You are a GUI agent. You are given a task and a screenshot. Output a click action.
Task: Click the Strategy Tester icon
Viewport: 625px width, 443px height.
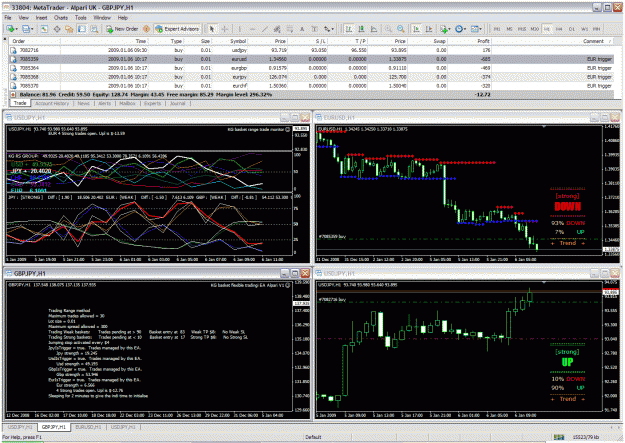click(94, 29)
